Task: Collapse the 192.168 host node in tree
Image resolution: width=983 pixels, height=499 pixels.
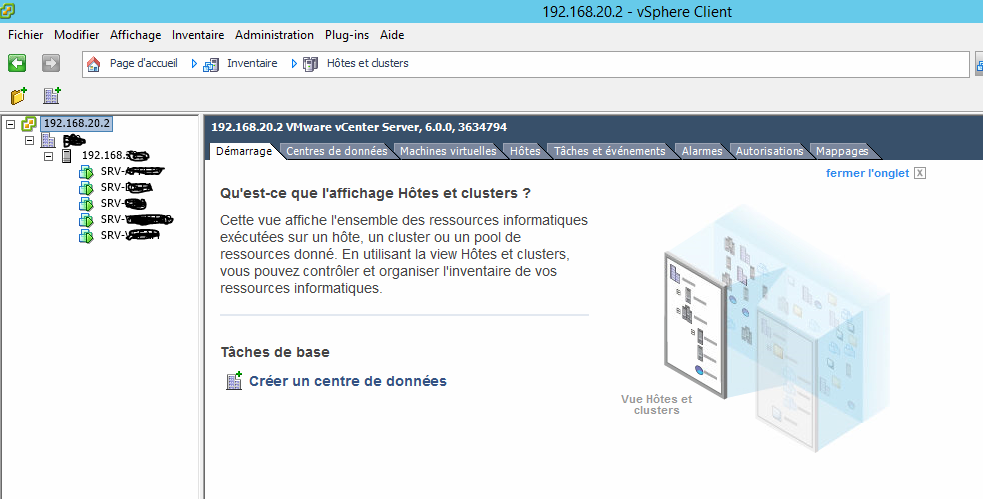Action: click(48, 156)
